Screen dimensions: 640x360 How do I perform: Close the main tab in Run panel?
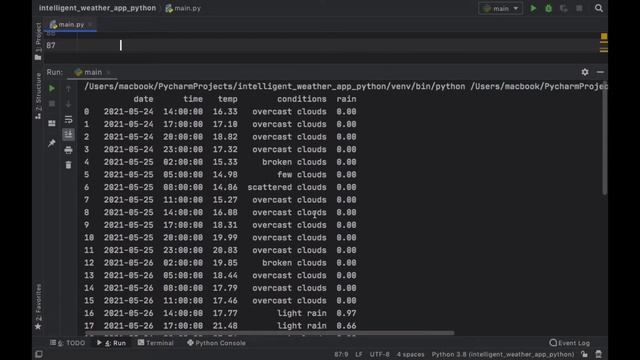click(x=109, y=72)
